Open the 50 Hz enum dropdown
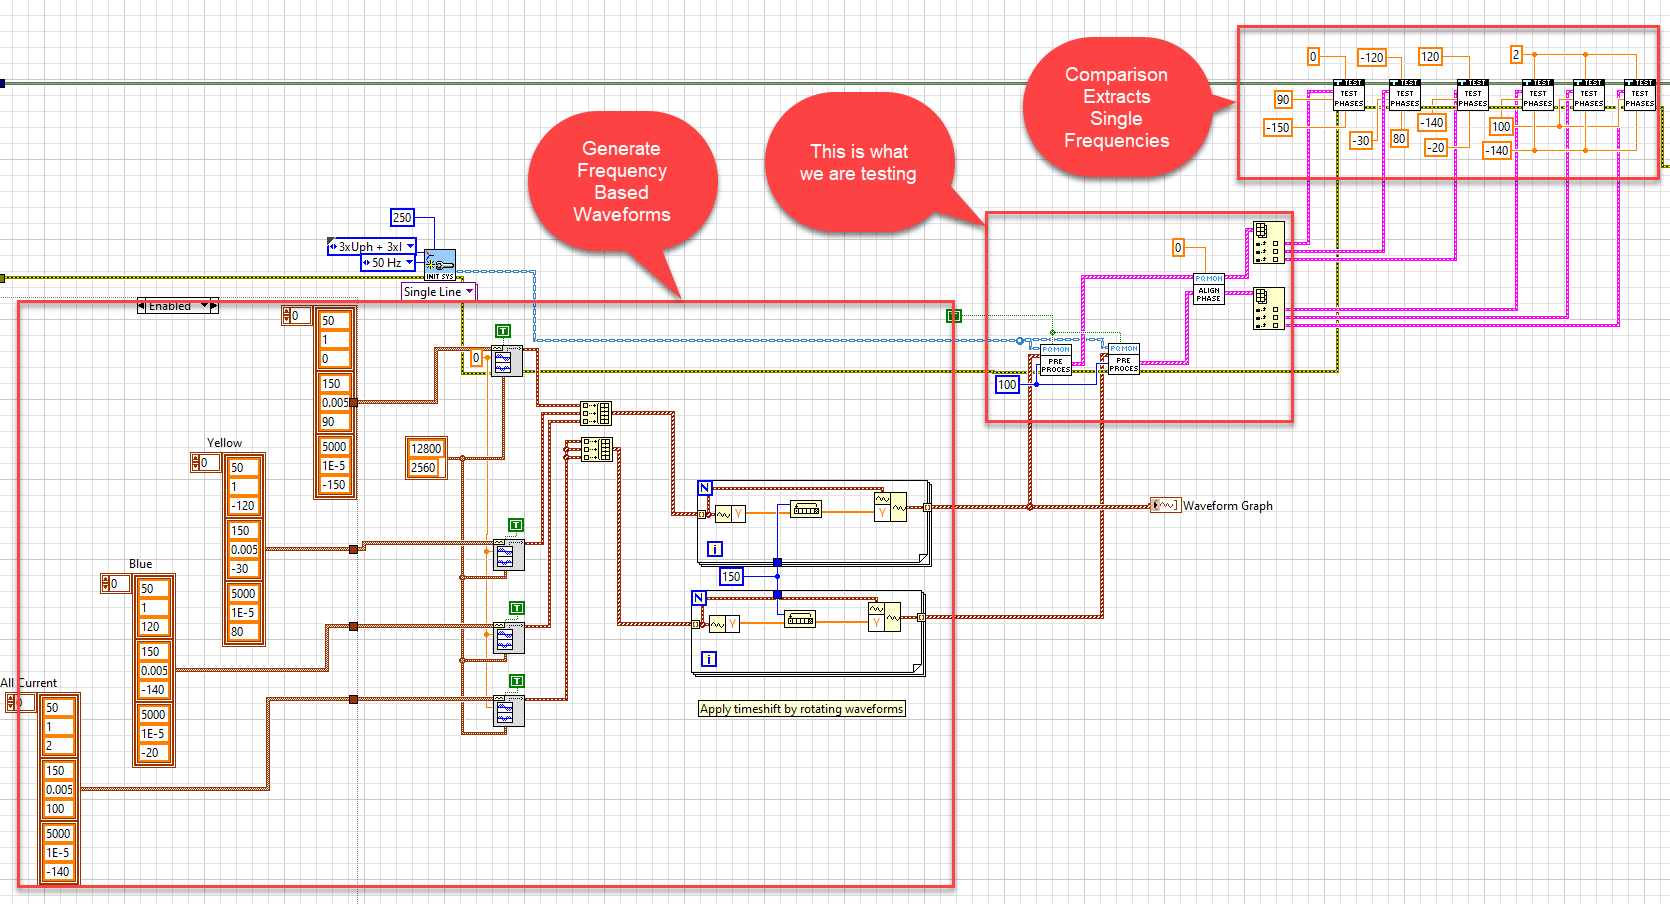Viewport: 1670px width, 904px height. (409, 263)
